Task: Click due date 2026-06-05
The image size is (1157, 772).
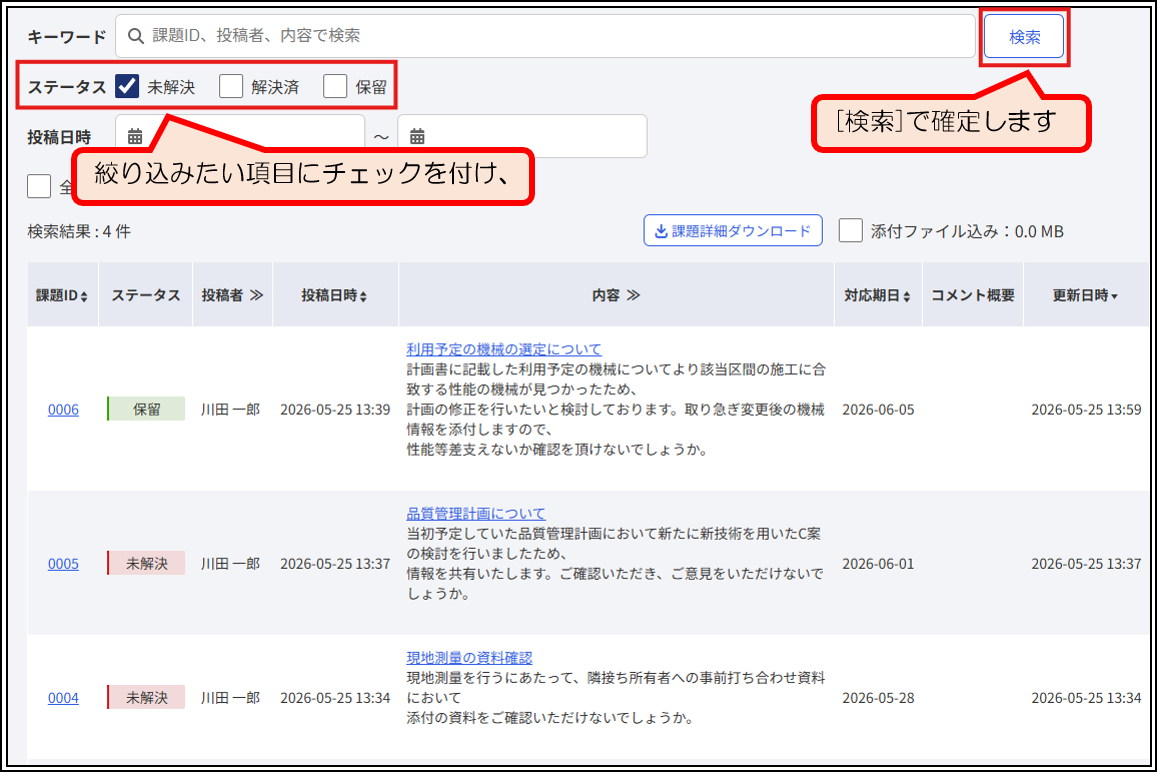Action: pyautogui.click(x=878, y=410)
